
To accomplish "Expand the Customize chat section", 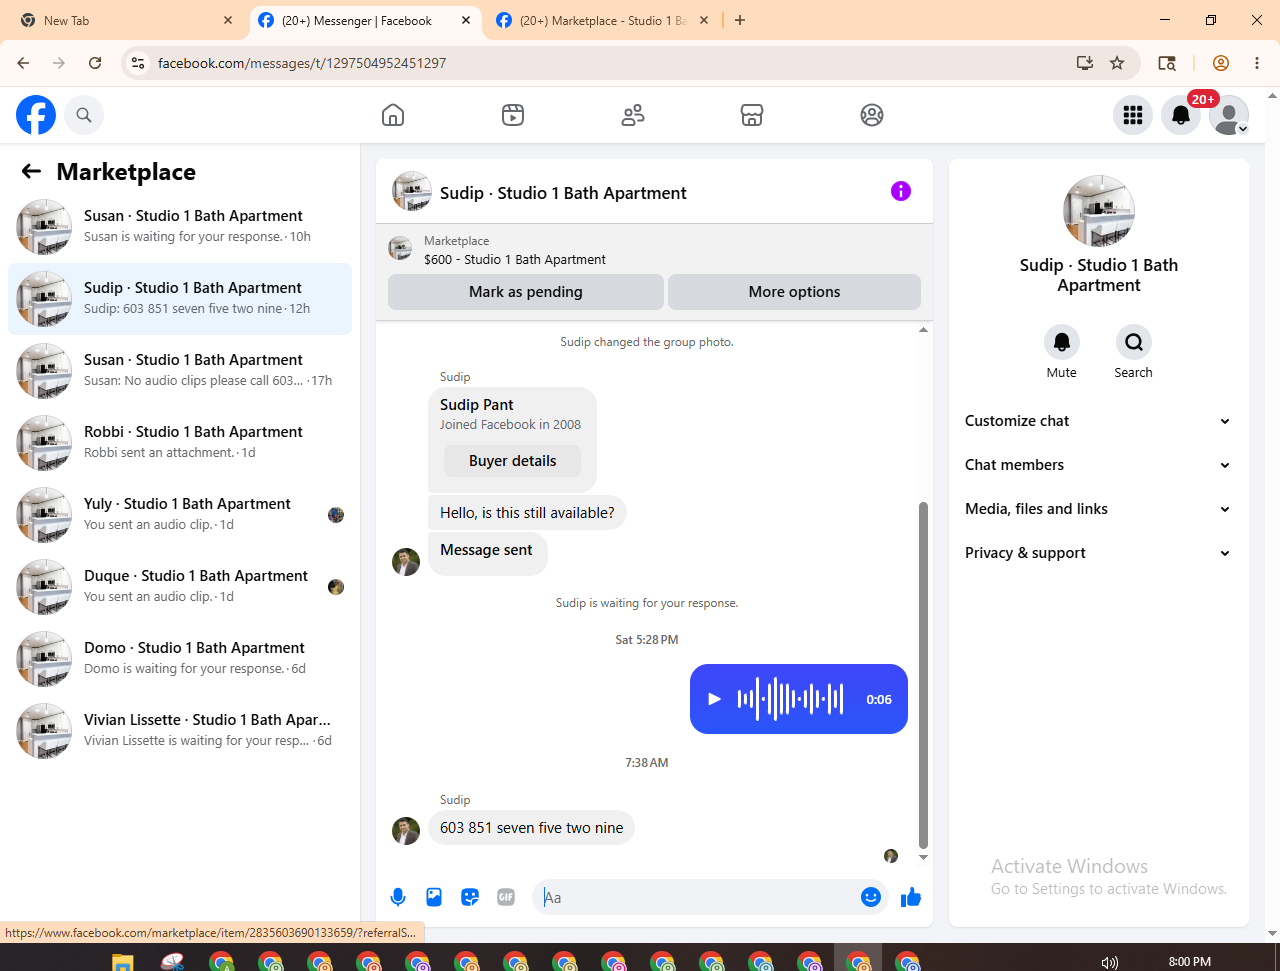I will point(1098,421).
